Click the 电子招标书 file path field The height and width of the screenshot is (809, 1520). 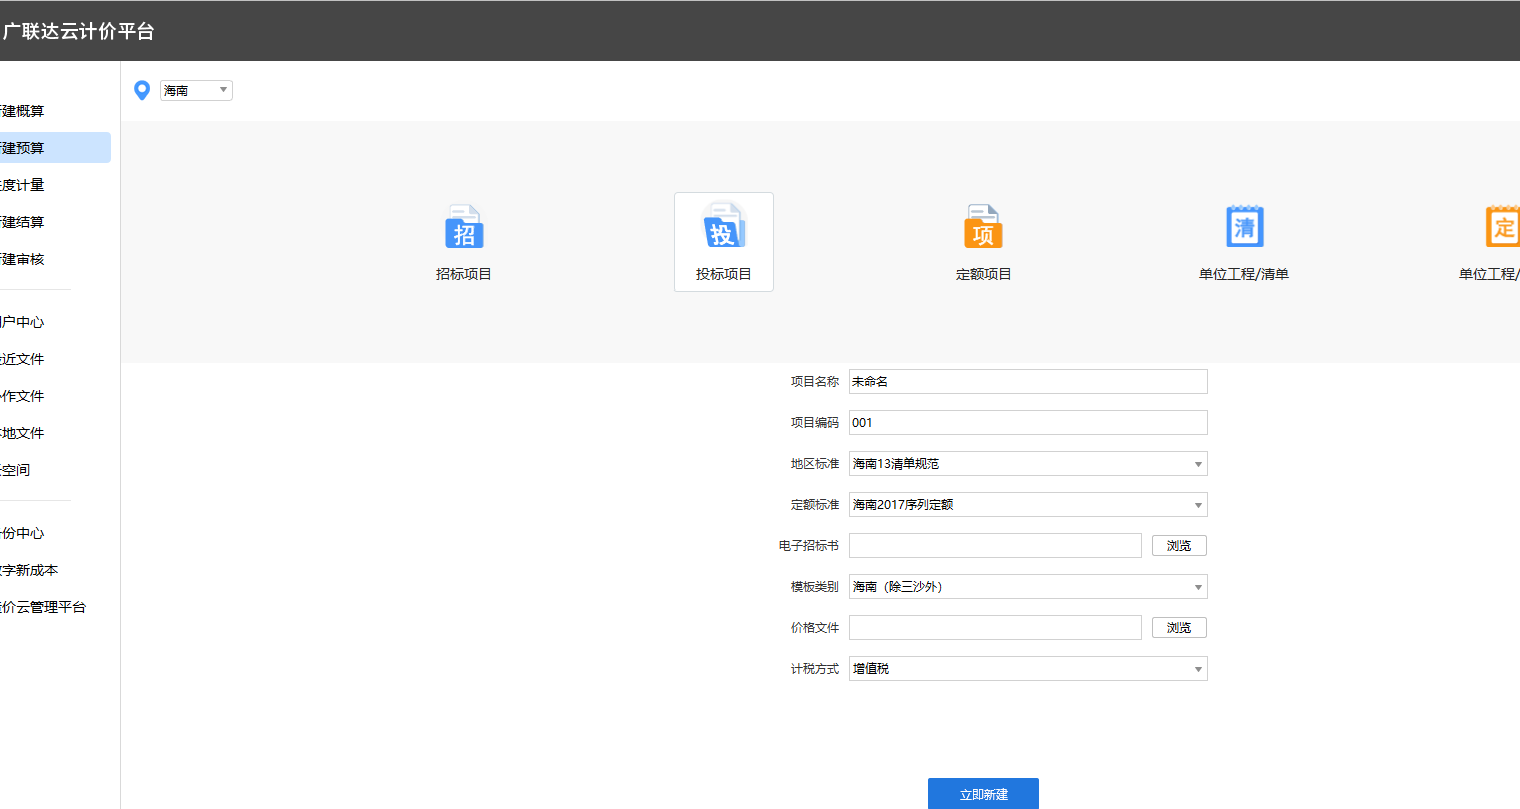[x=995, y=546]
